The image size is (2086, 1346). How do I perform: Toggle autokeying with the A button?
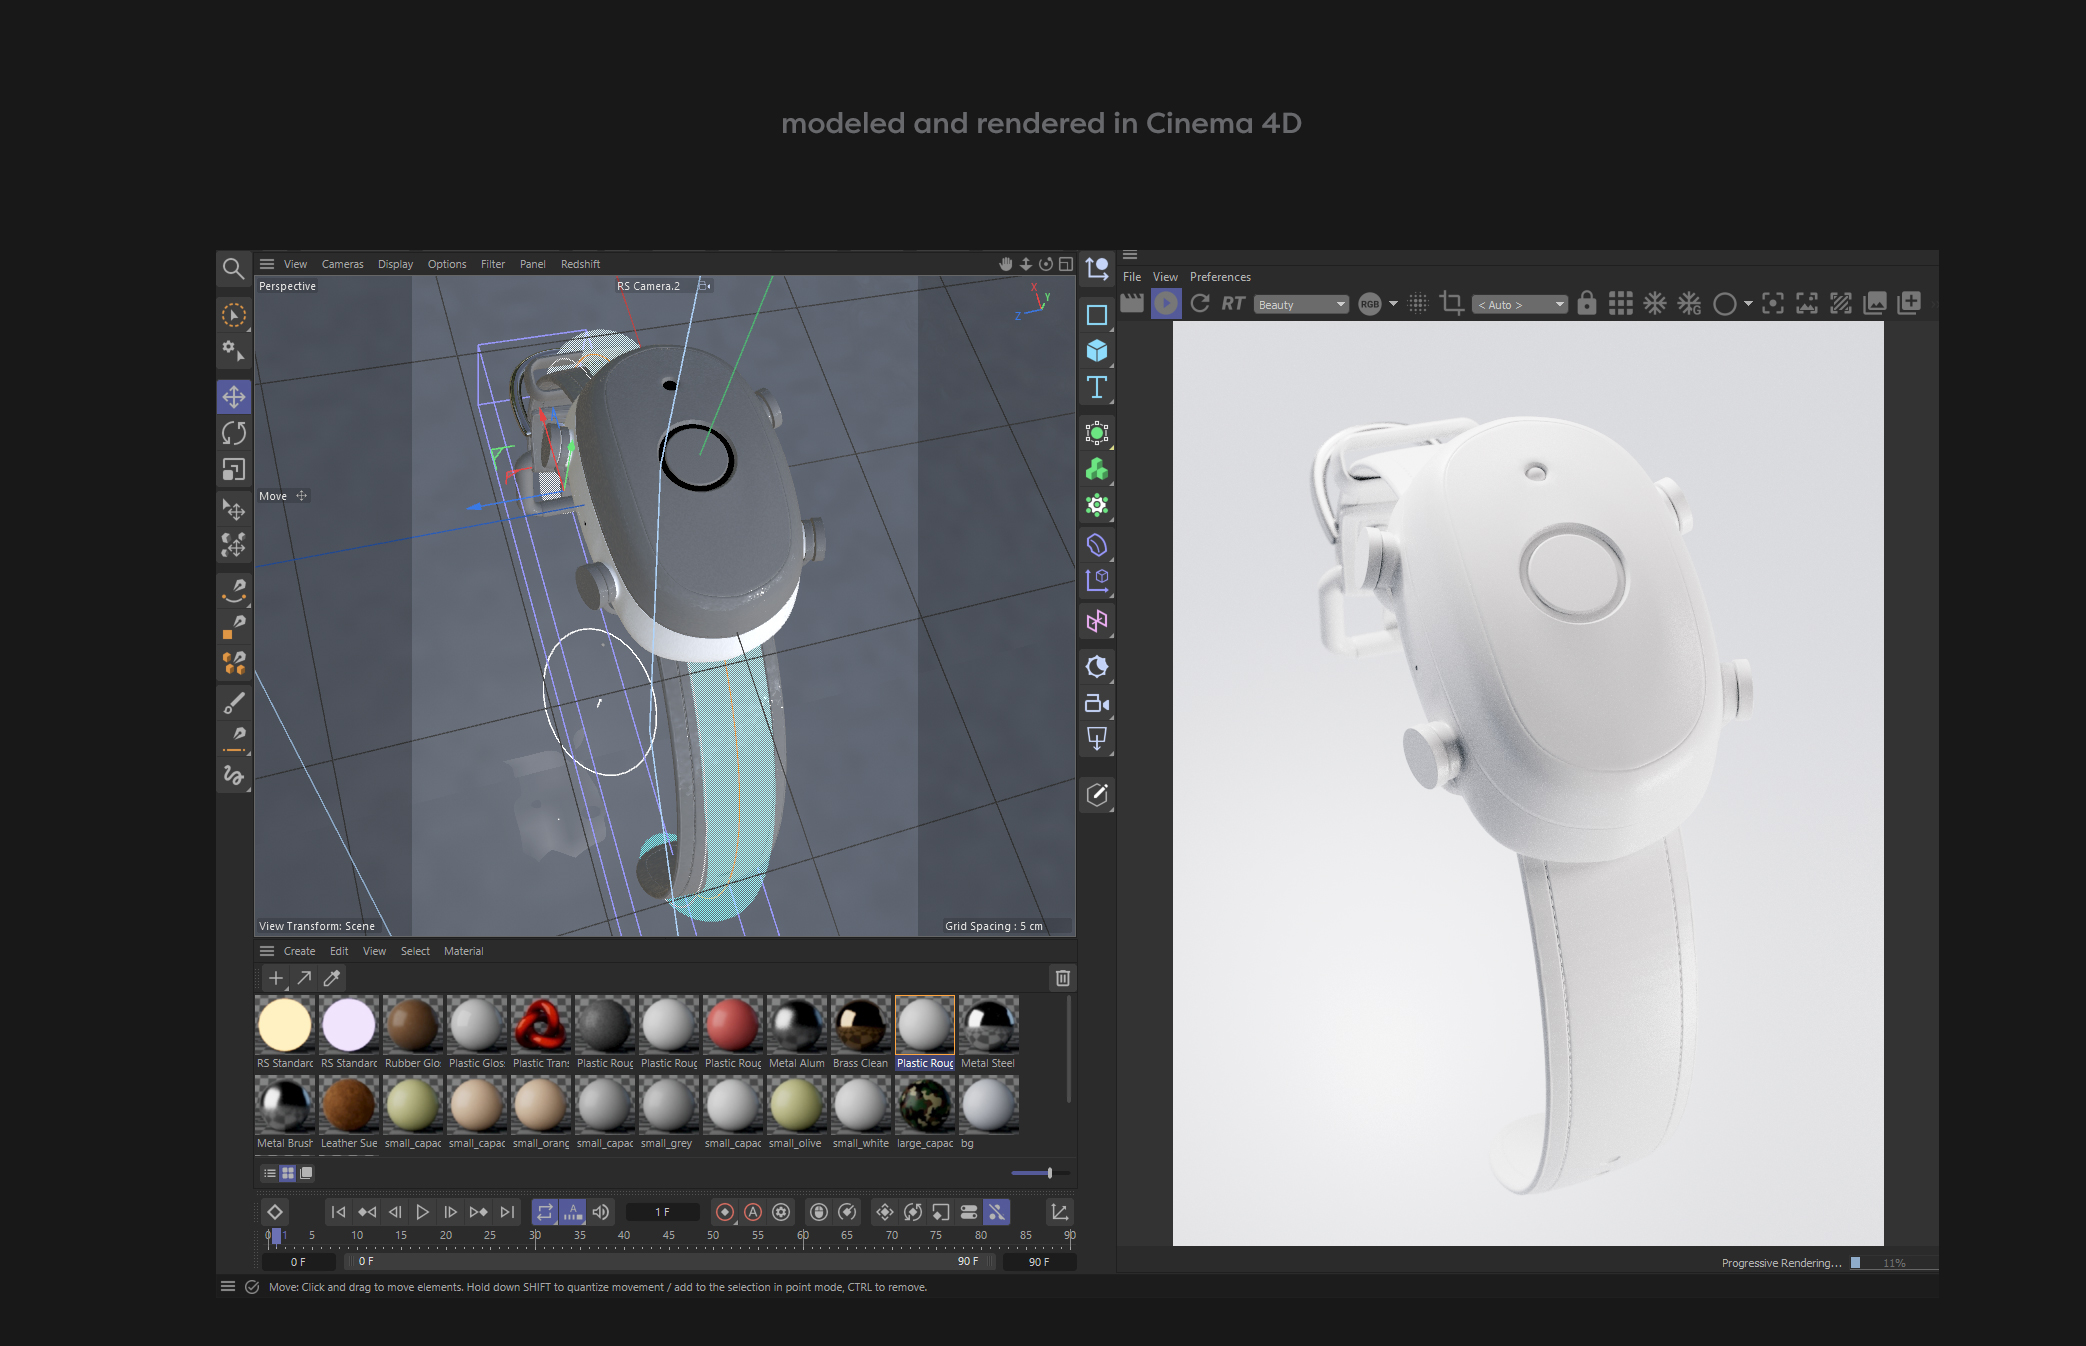[753, 1212]
